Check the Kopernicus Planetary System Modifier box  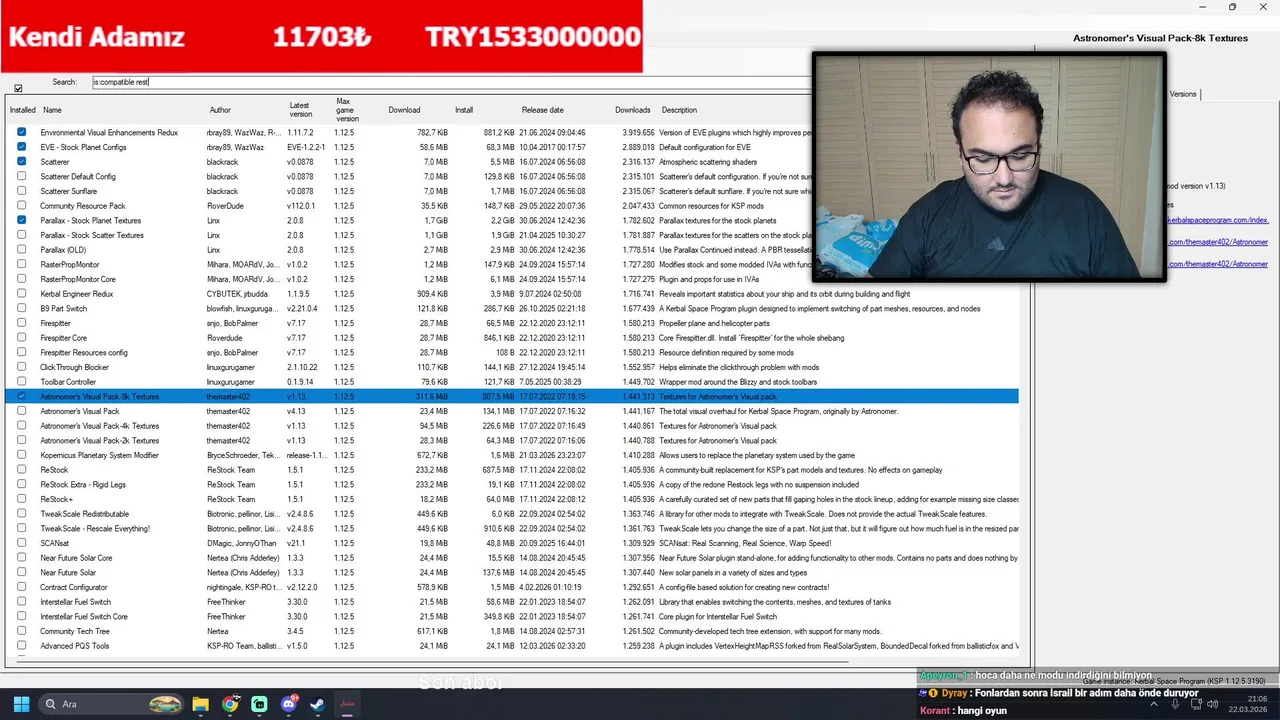[x=21, y=455]
